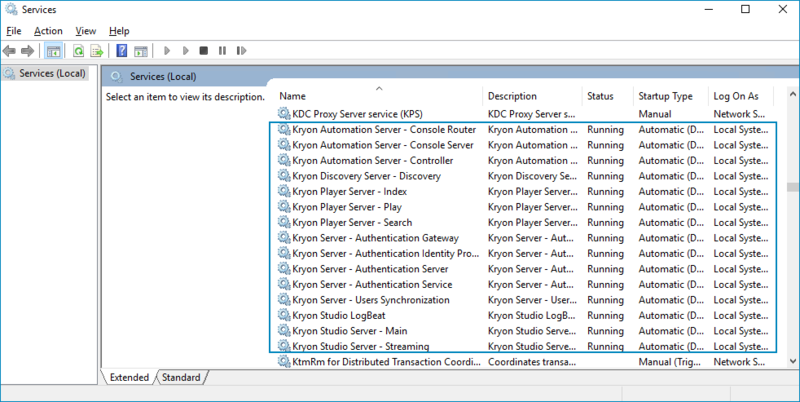800x402 pixels.
Task: Select Kryon Automation Server - Console Server
Action: point(383,145)
